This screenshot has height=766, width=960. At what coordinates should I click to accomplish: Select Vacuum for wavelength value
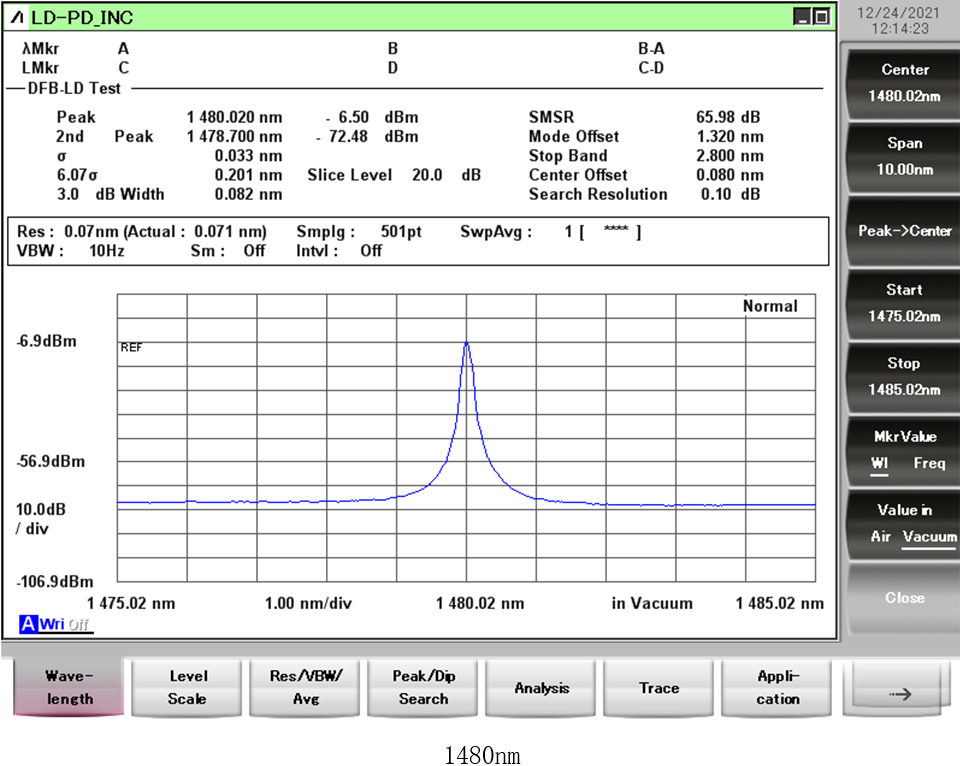coord(929,537)
